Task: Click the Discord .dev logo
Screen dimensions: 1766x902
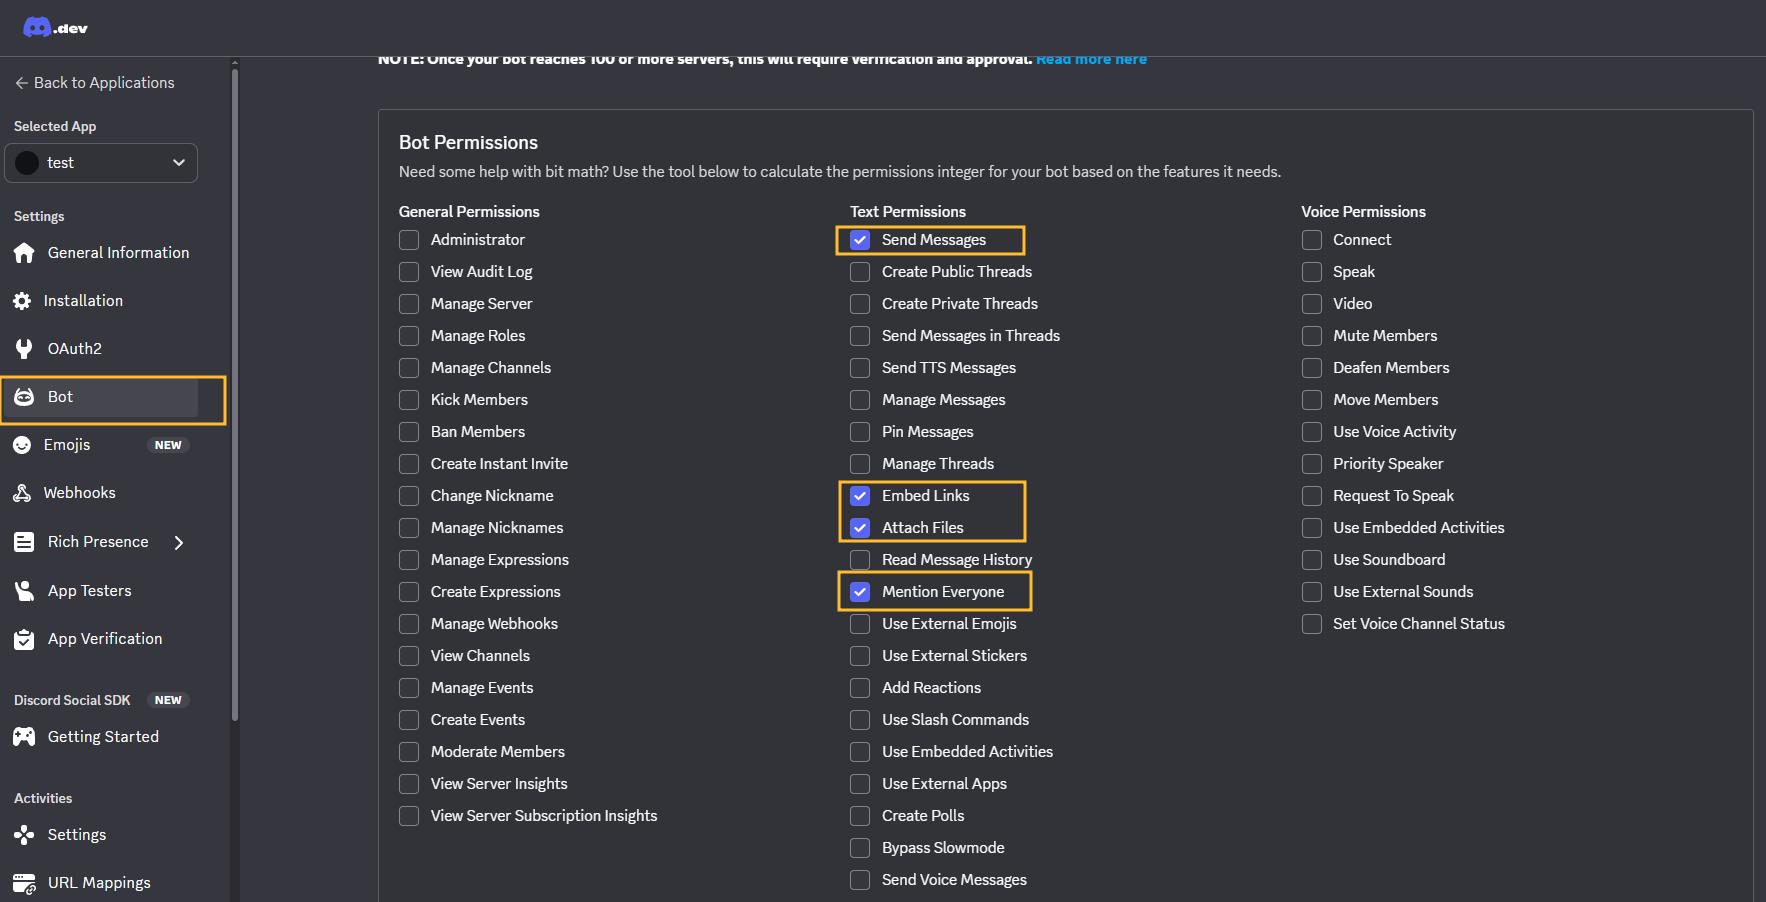Action: pos(55,27)
